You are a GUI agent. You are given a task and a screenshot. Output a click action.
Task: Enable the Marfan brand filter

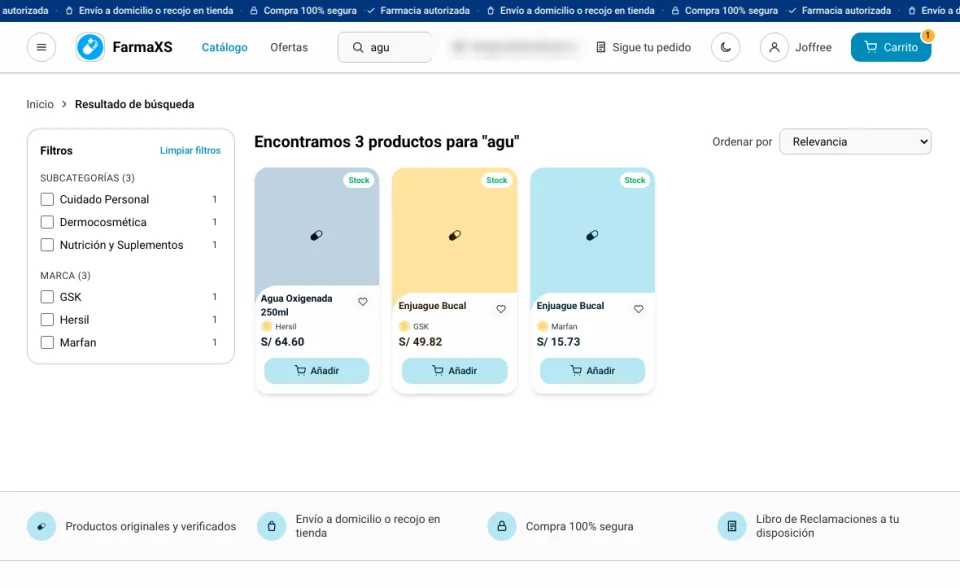[x=47, y=342]
